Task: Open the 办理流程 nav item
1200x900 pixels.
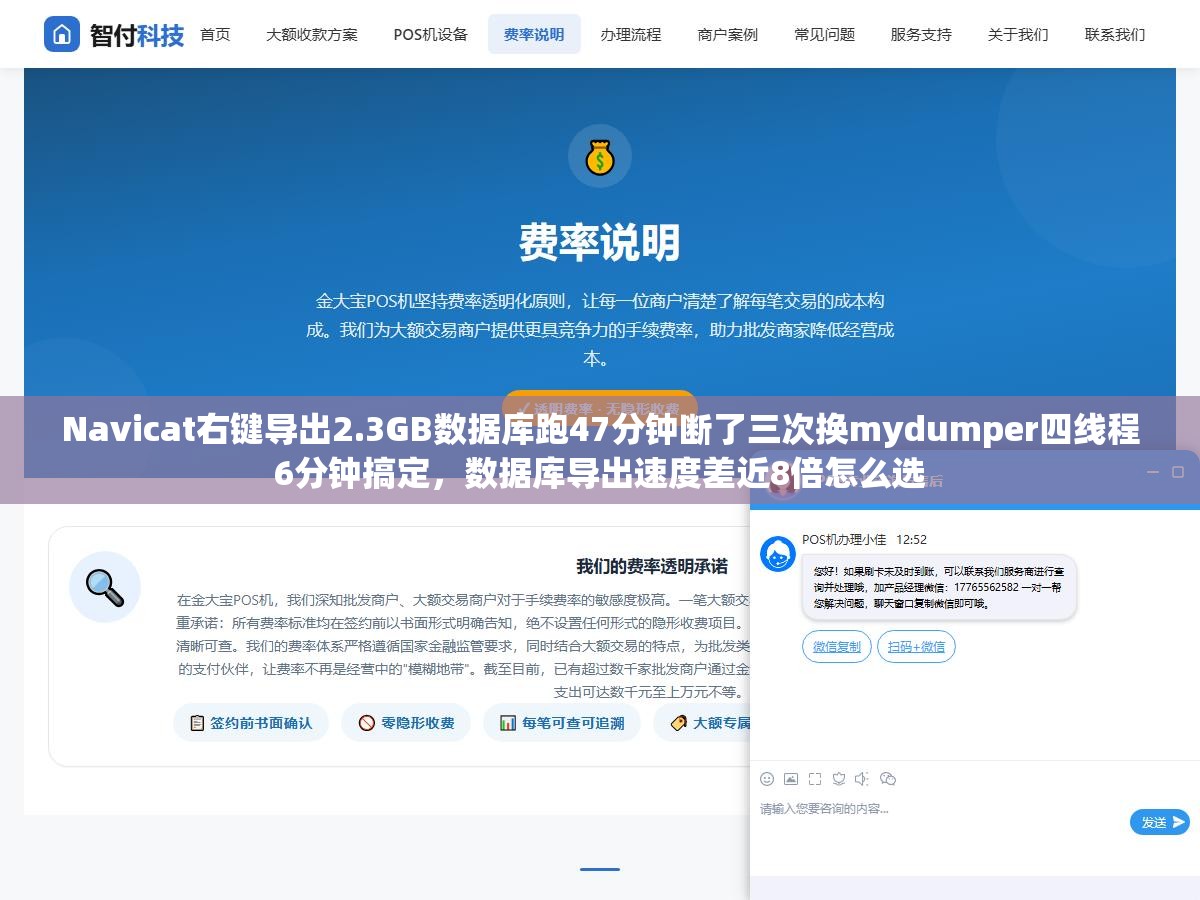Action: tap(630, 34)
